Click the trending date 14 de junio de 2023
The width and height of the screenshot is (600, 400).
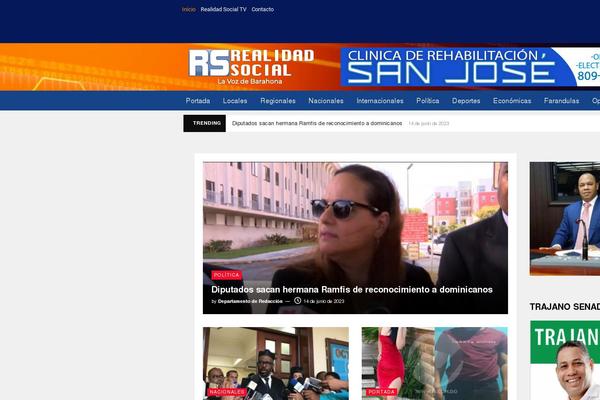pyautogui.click(x=429, y=124)
